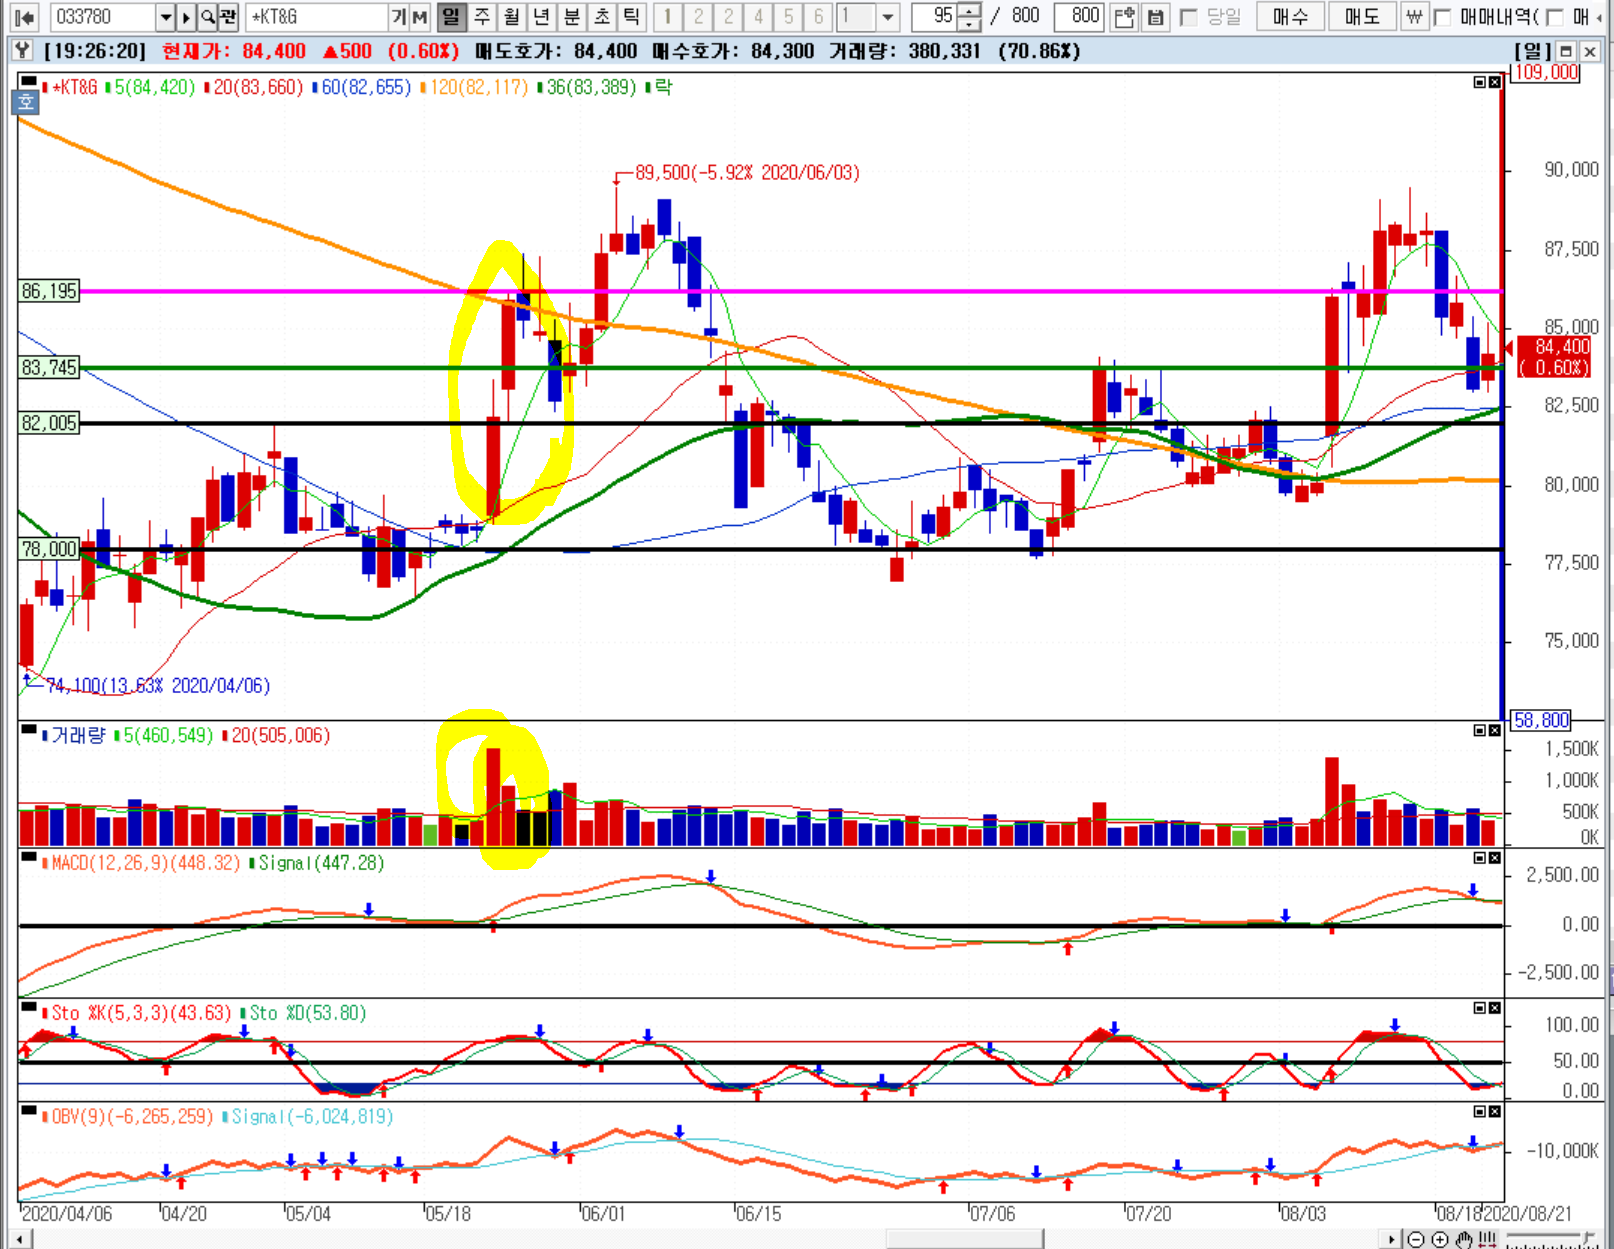
Task: Switch to the 주 weekly period
Action: (482, 17)
